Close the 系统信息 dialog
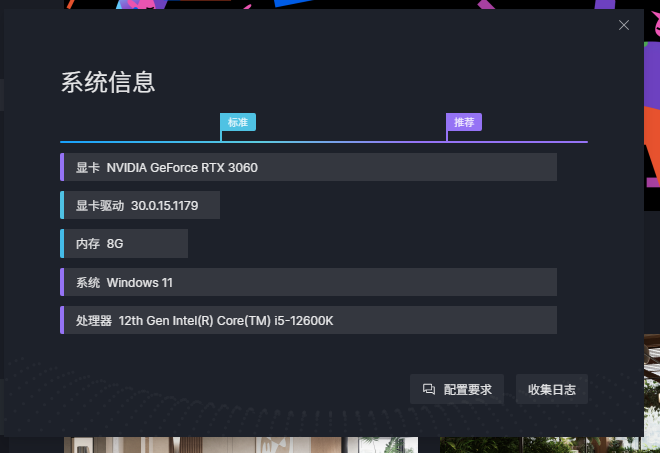This screenshot has width=660, height=453. click(x=624, y=25)
